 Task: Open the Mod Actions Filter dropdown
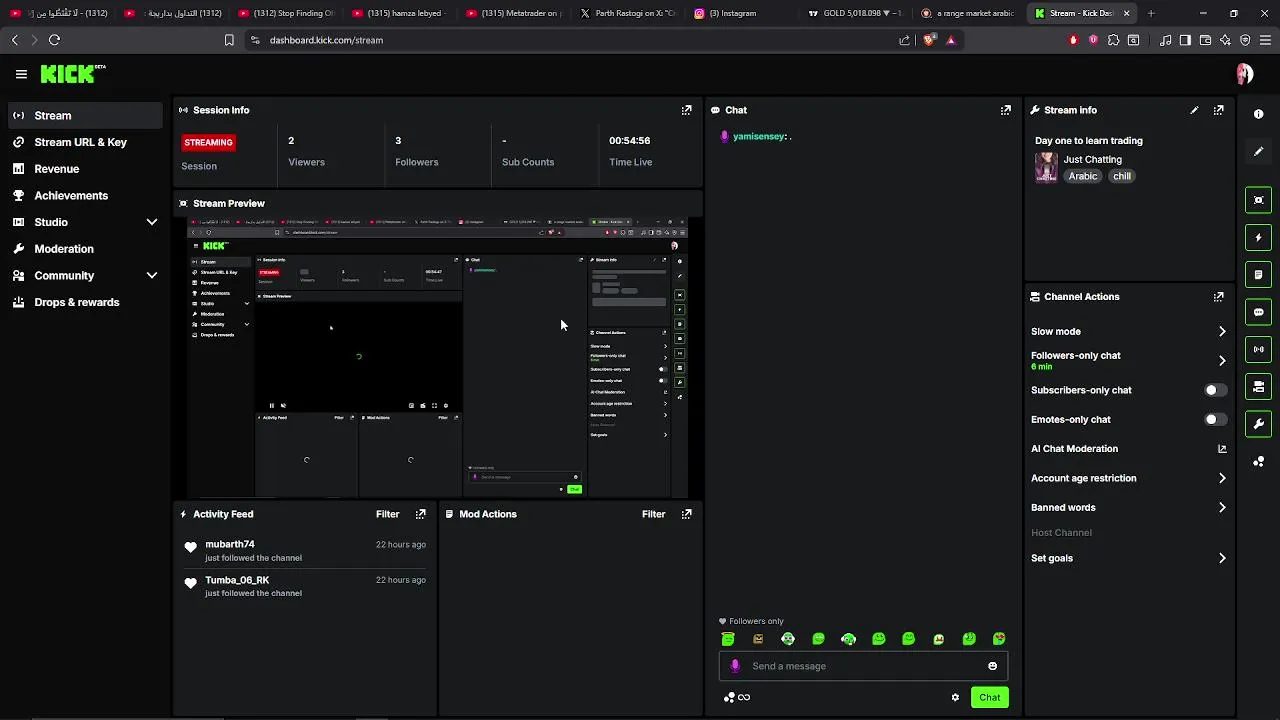[x=653, y=514]
